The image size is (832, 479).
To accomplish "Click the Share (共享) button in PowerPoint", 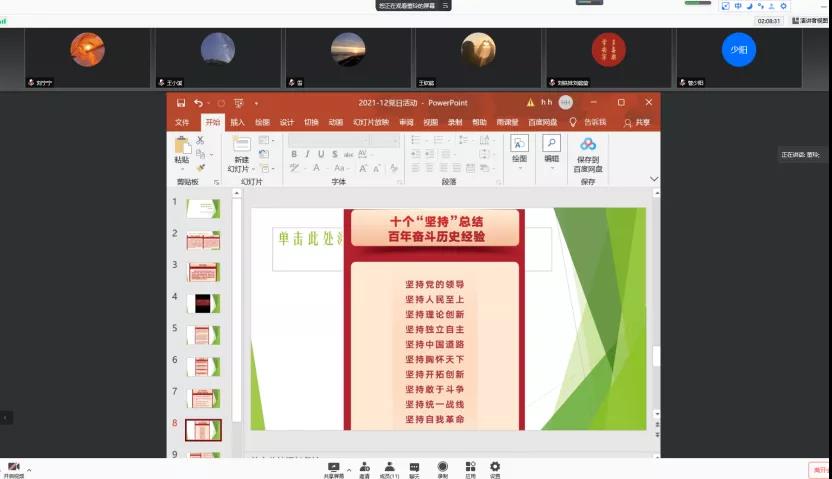I will coord(637,122).
